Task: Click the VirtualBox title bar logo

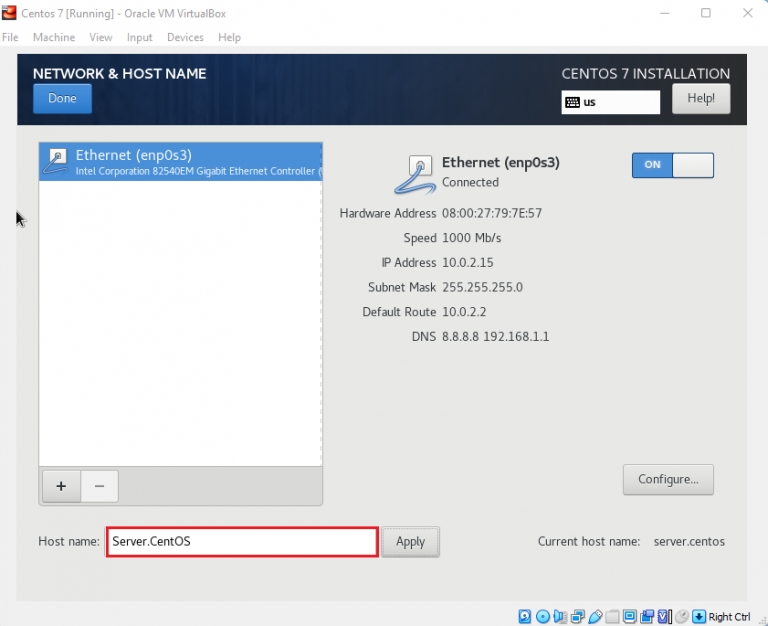Action: click(9, 13)
